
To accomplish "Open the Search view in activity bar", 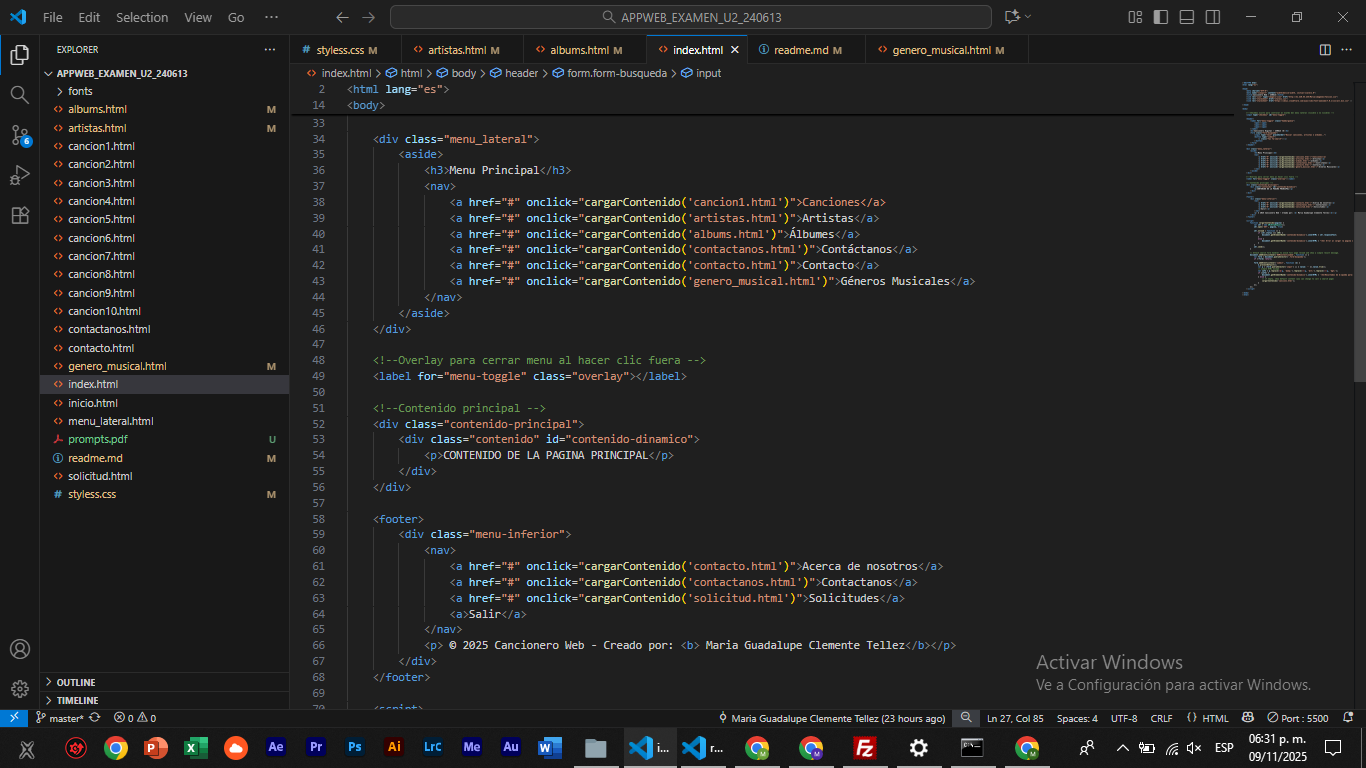I will click(19, 95).
